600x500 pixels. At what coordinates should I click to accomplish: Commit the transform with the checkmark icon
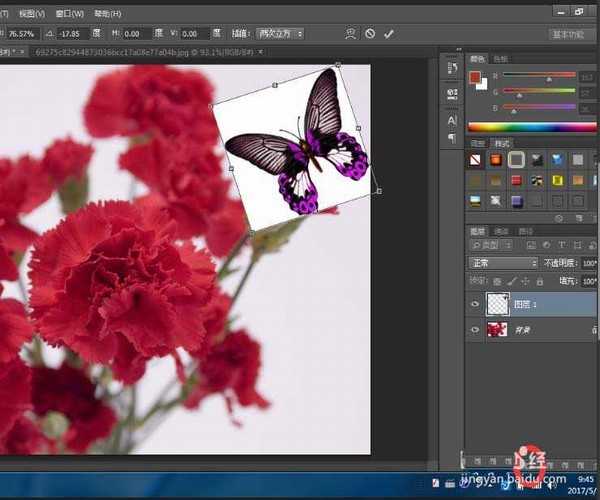(389, 33)
